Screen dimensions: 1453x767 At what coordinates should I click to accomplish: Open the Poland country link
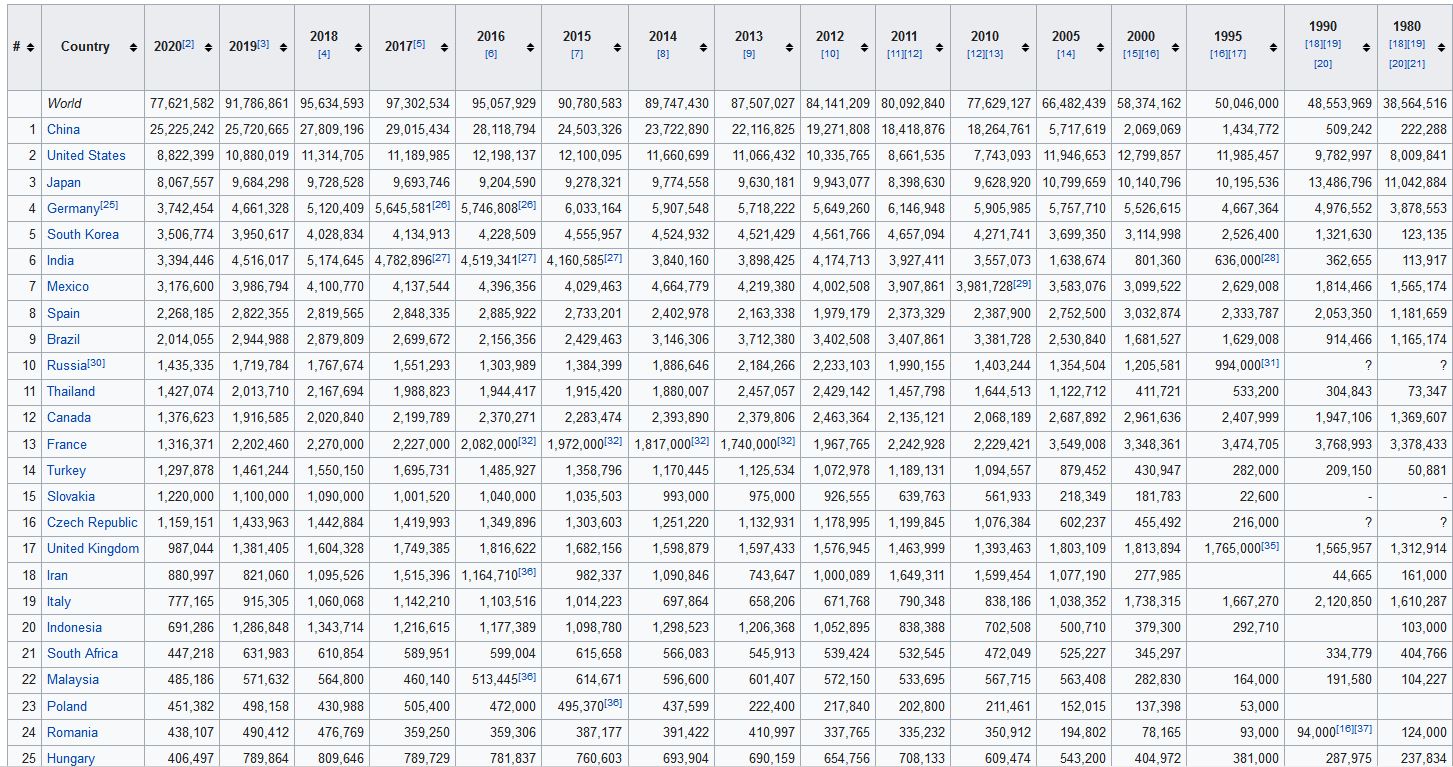point(67,706)
